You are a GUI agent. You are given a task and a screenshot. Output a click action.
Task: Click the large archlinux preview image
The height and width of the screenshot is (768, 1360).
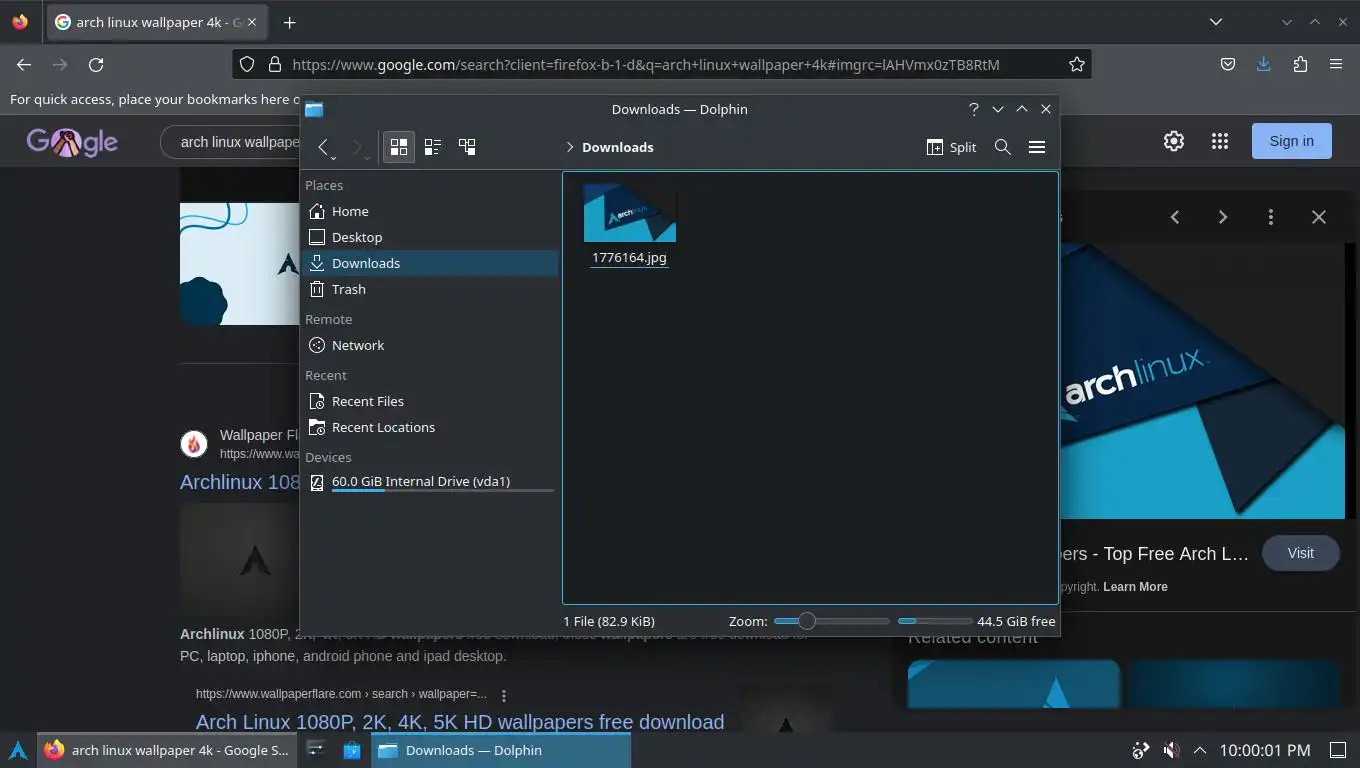tap(1202, 380)
